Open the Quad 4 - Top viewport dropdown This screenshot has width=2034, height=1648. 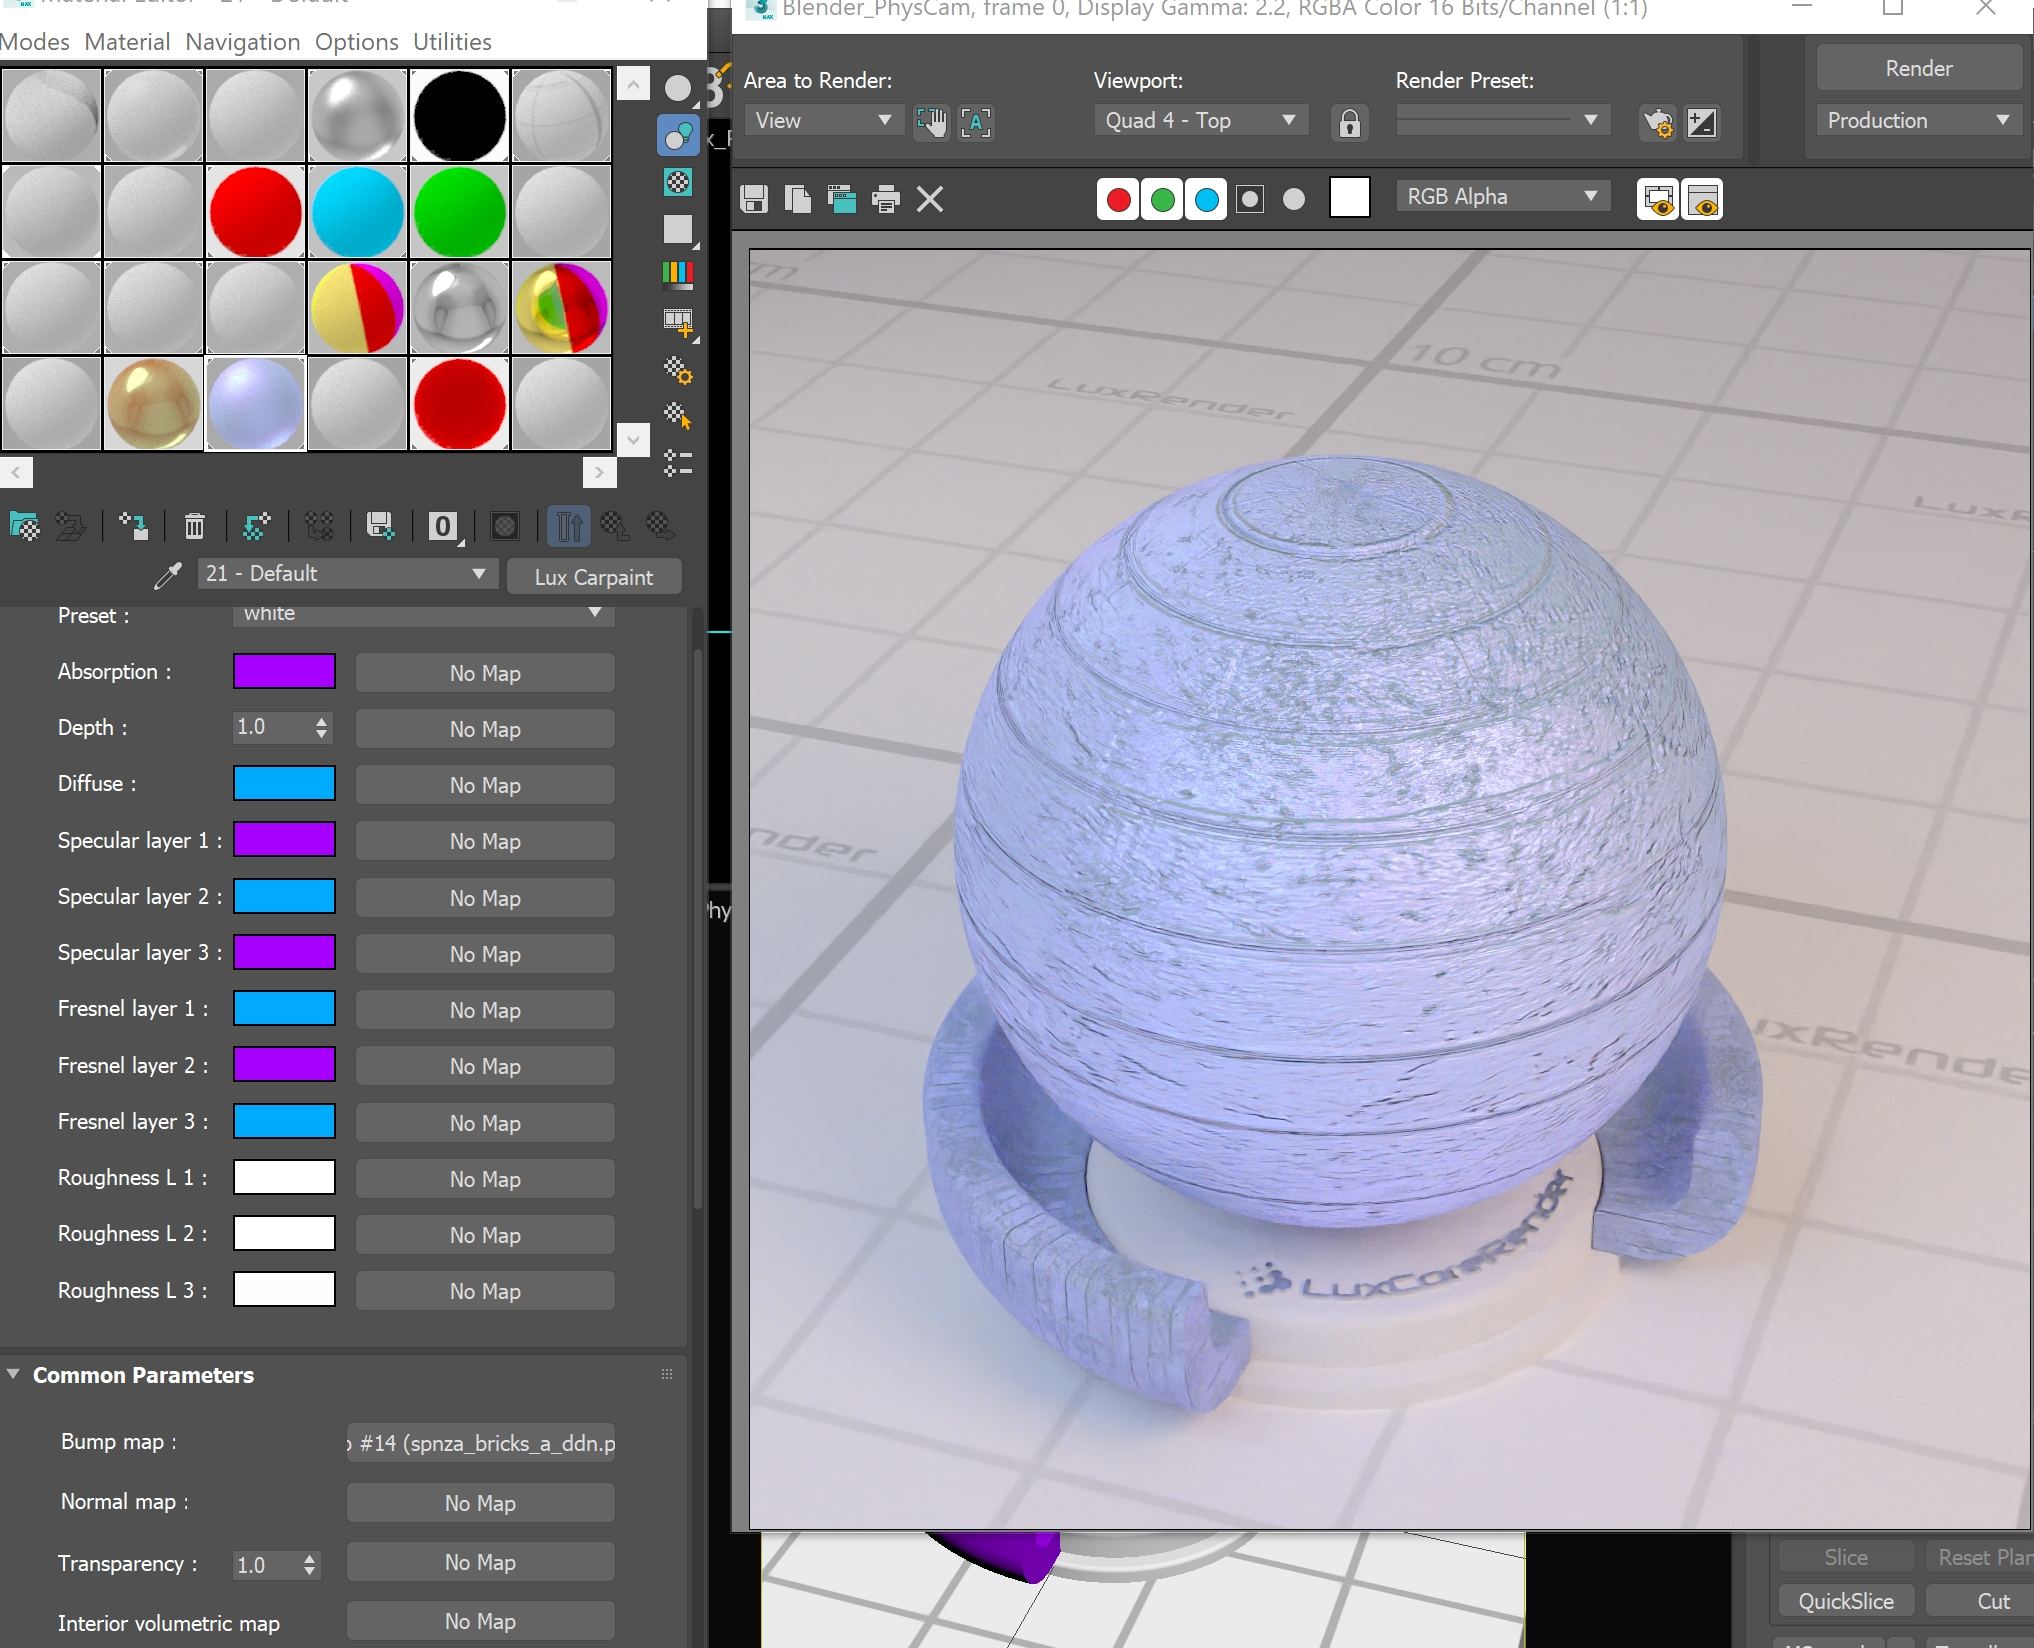[x=1200, y=121]
